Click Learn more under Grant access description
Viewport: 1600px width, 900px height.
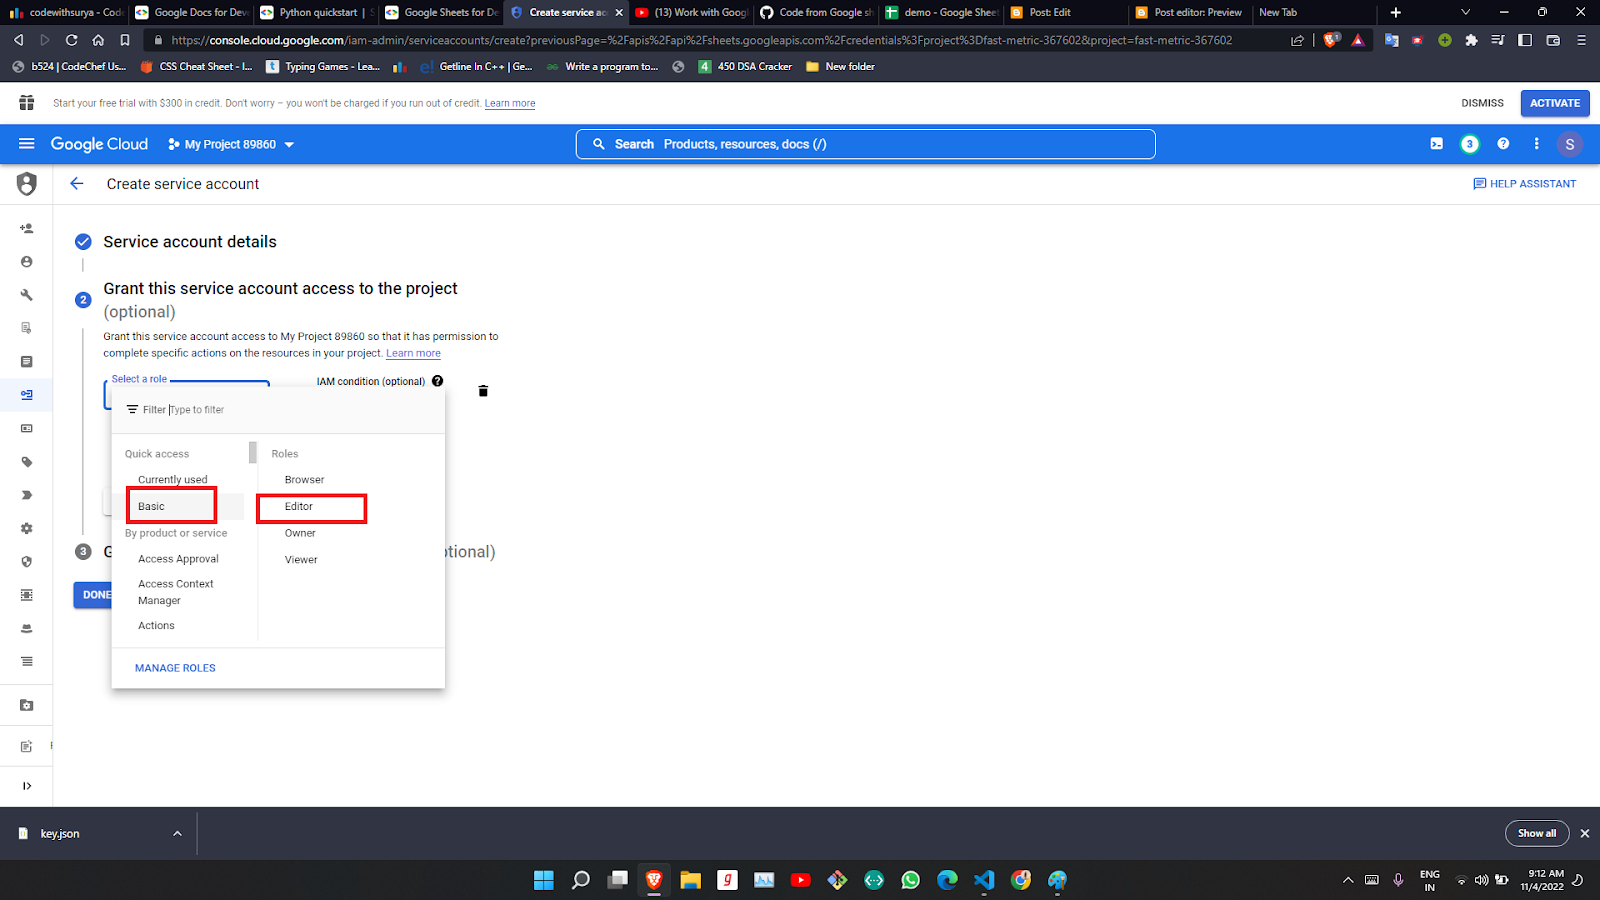[x=413, y=353]
